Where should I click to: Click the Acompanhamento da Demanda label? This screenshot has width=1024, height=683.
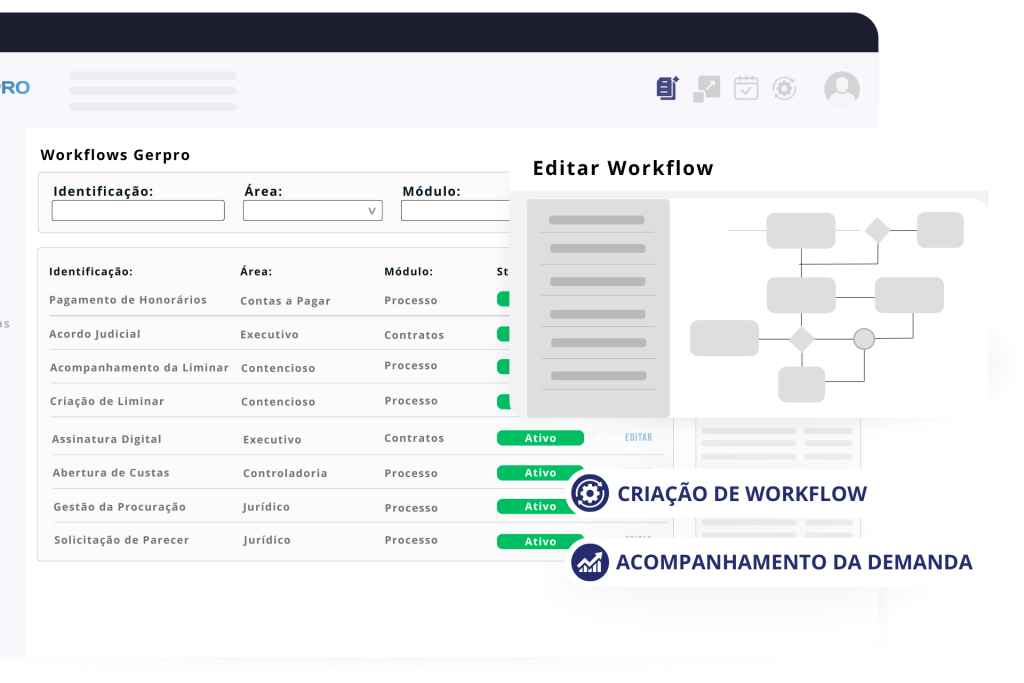click(x=794, y=562)
